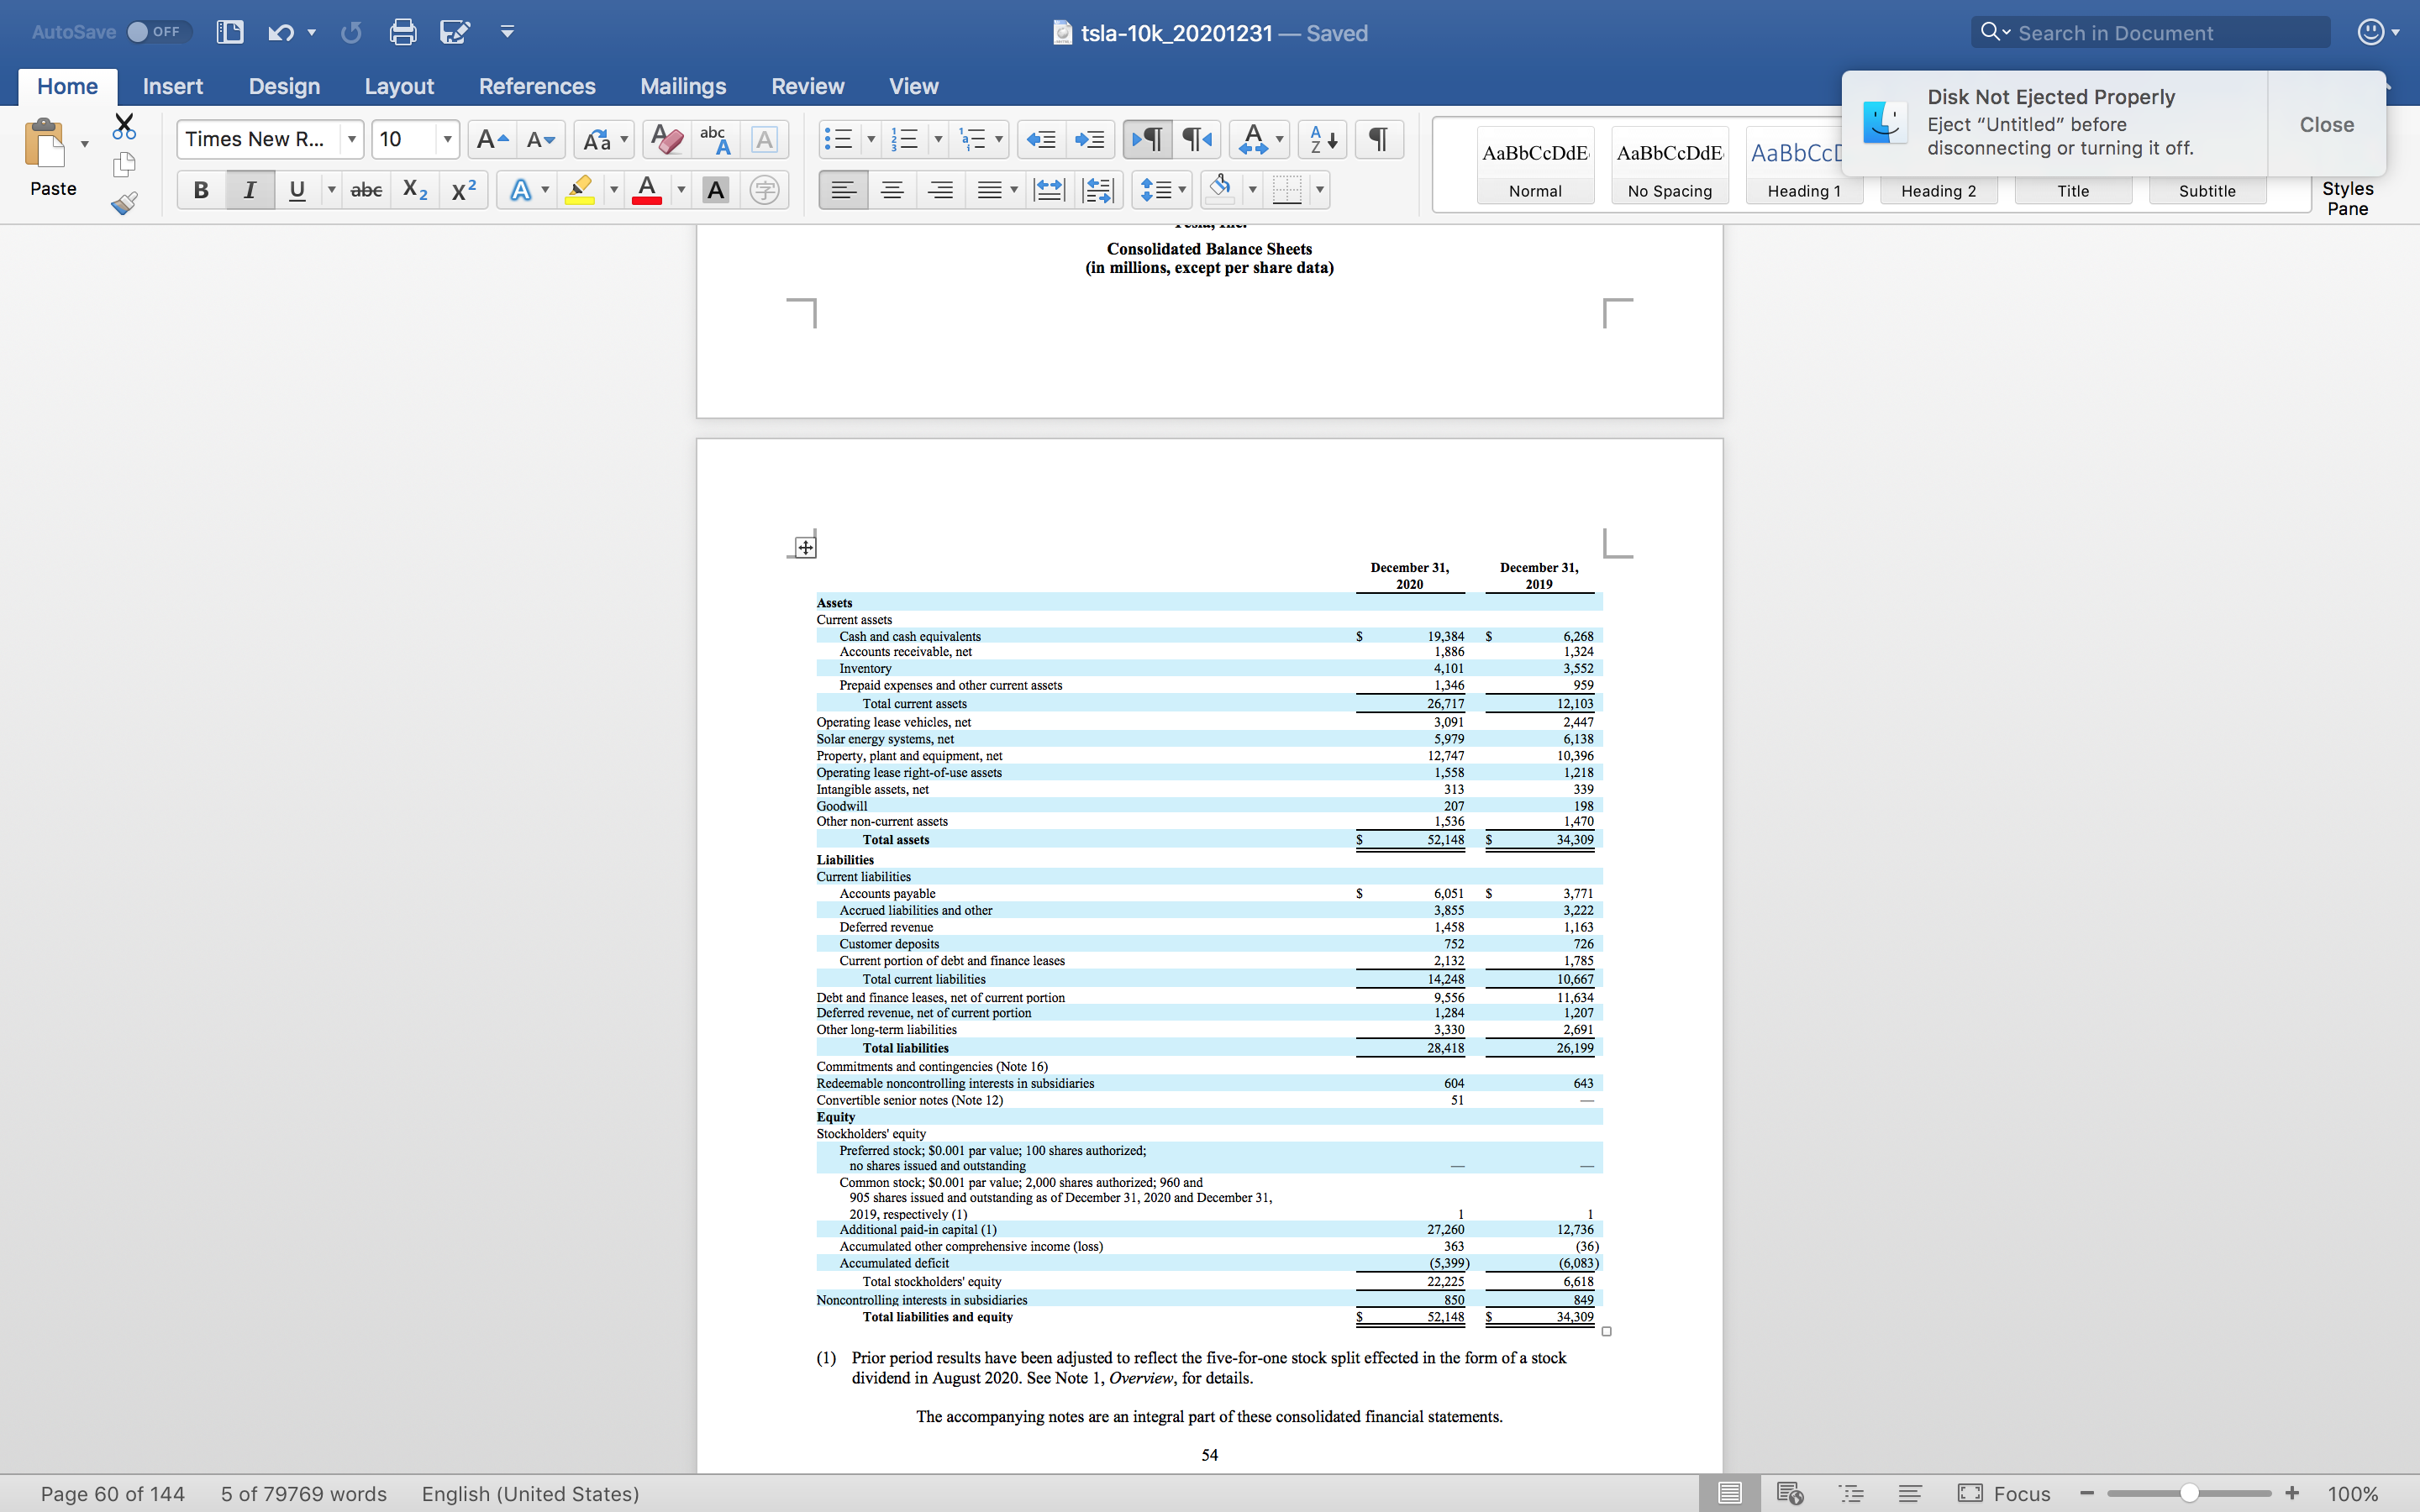Decrease font size with small A
Viewport: 2420px width, 1512px height.
(541, 139)
